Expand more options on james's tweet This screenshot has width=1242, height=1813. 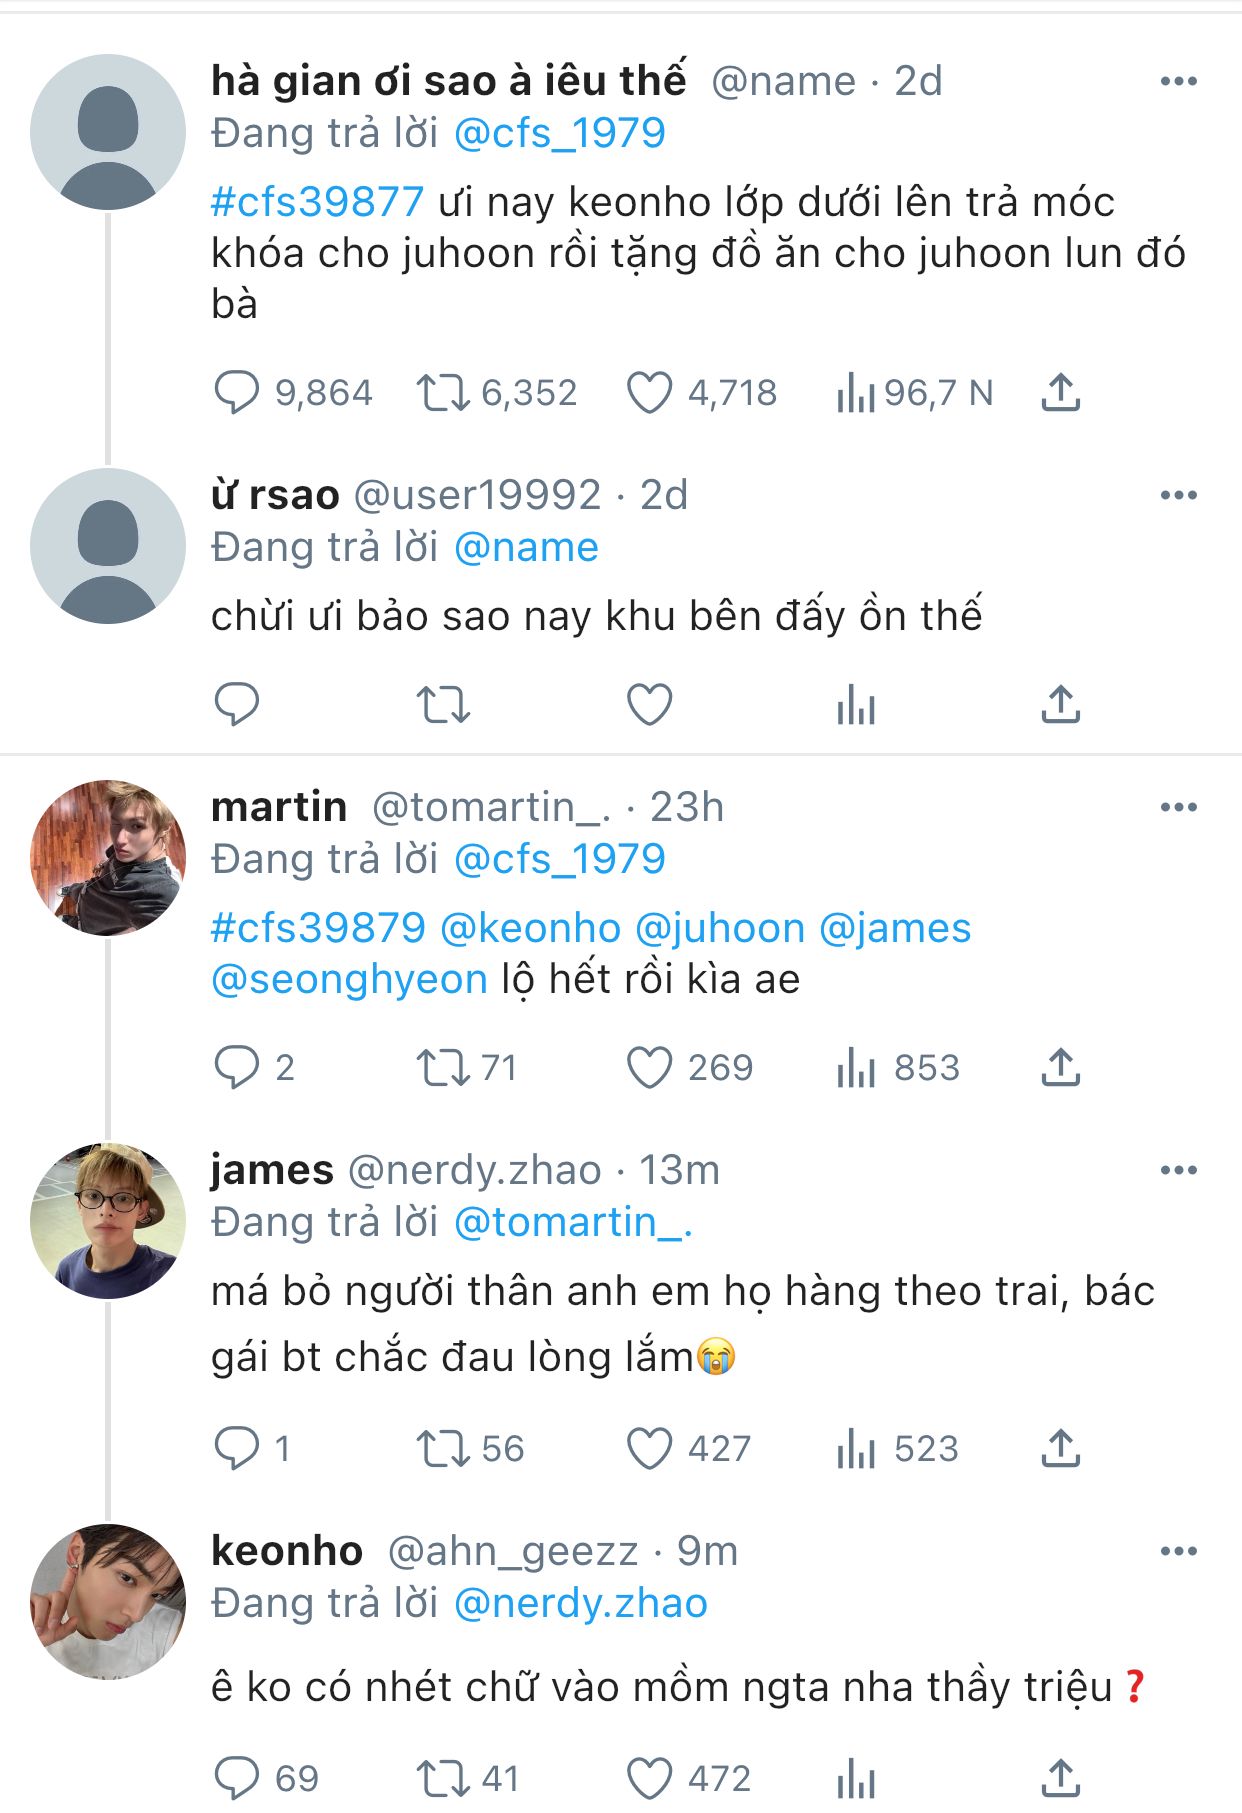pos(1178,1170)
